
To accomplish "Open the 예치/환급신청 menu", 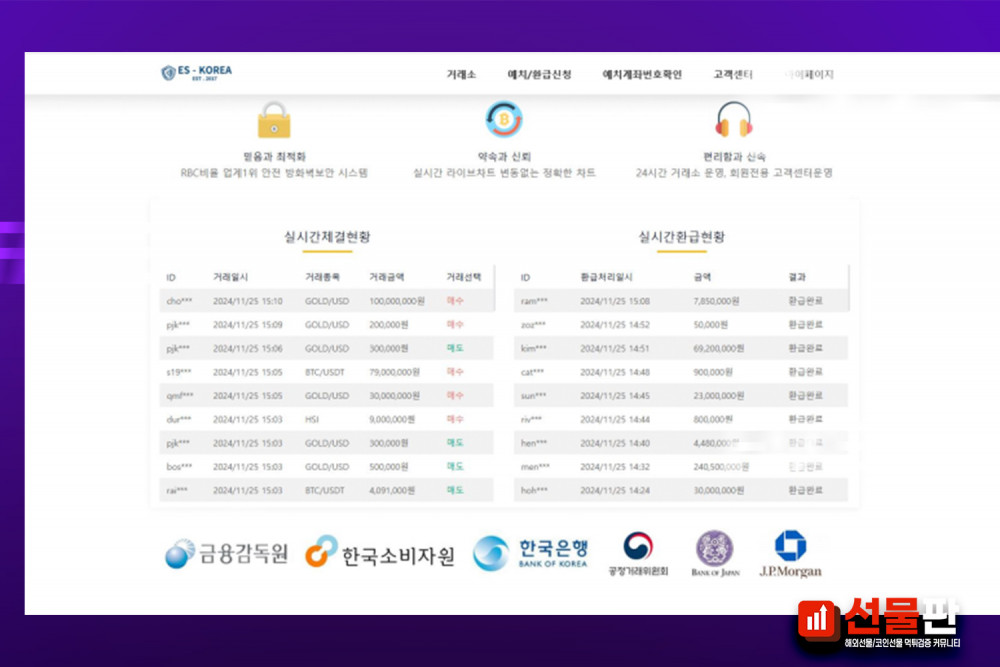I will (x=540, y=75).
